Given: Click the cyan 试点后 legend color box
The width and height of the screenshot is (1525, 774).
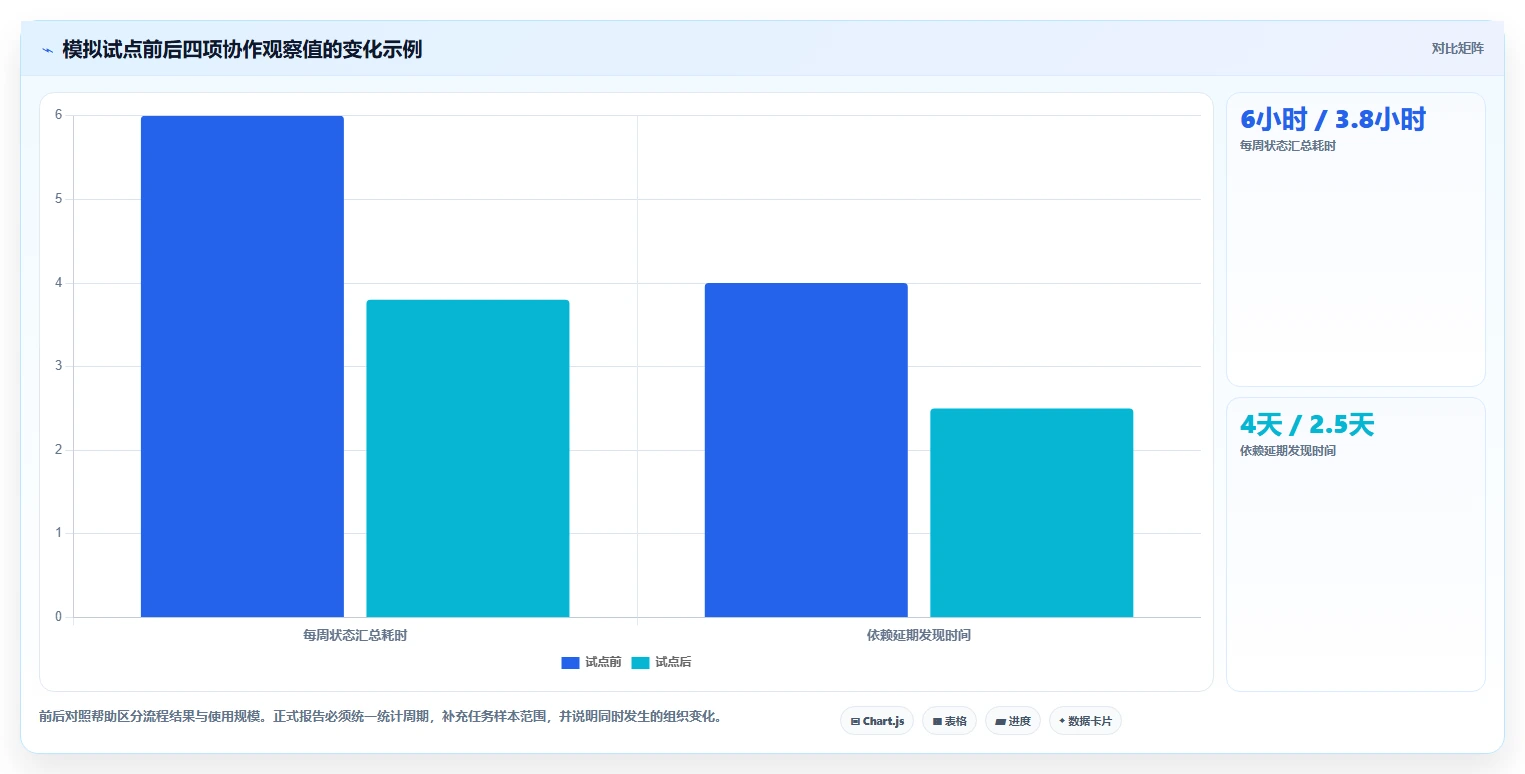Looking at the screenshot, I should pyautogui.click(x=641, y=662).
